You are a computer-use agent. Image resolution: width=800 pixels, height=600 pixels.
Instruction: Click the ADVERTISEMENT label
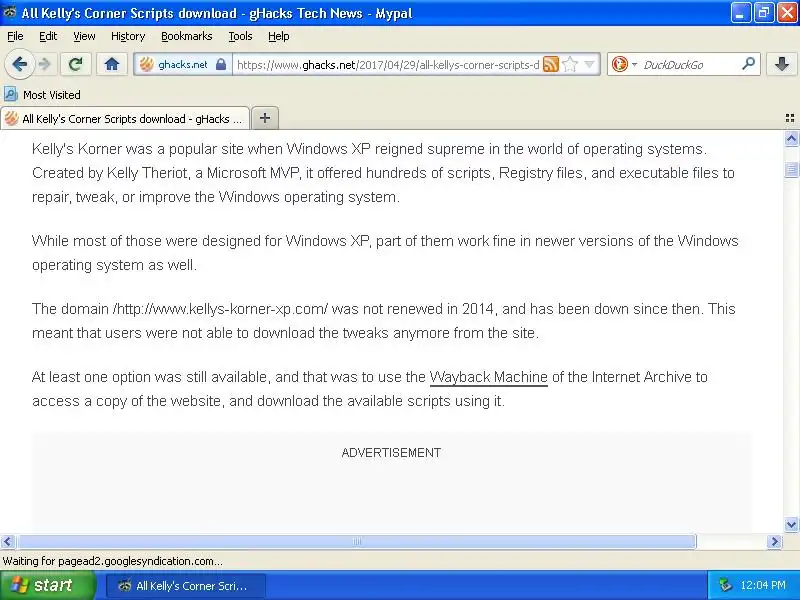tap(391, 453)
